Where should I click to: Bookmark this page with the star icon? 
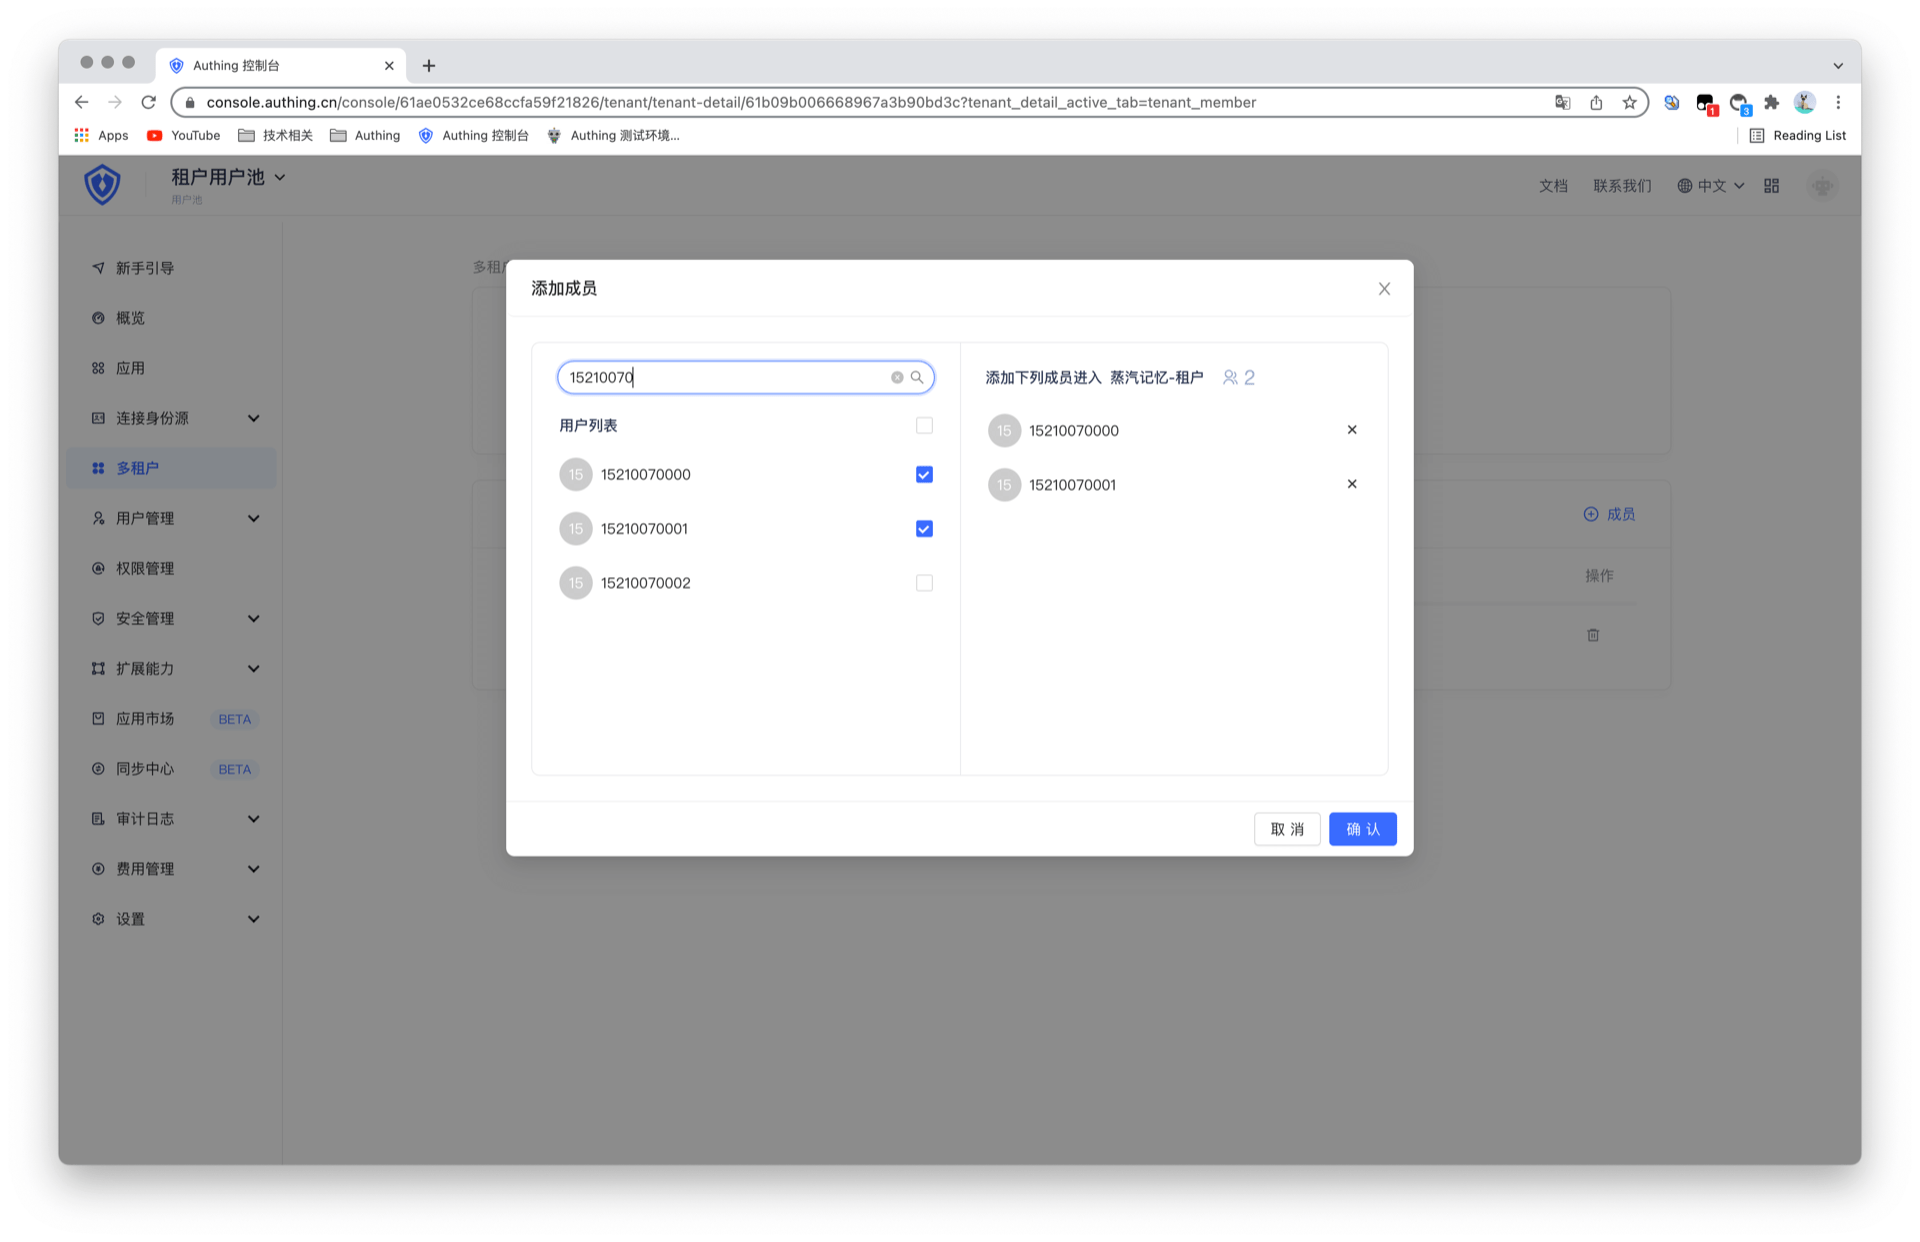[x=1629, y=102]
